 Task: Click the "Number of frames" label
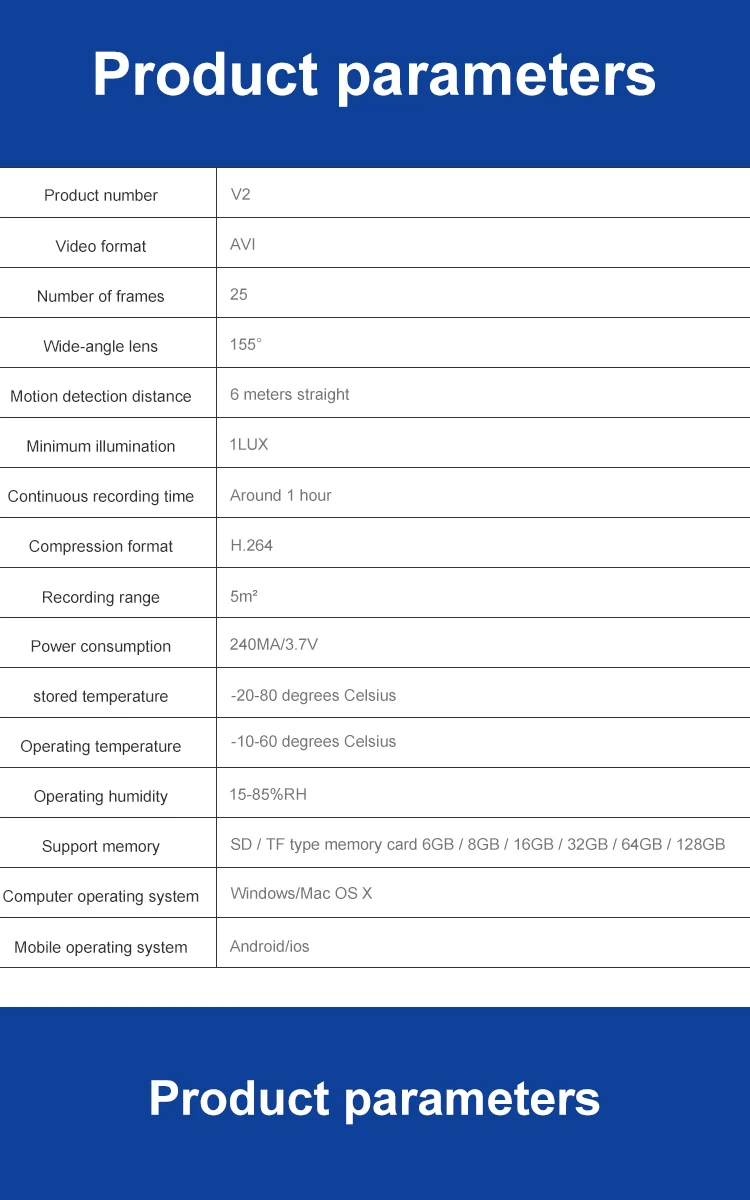pyautogui.click(x=101, y=296)
